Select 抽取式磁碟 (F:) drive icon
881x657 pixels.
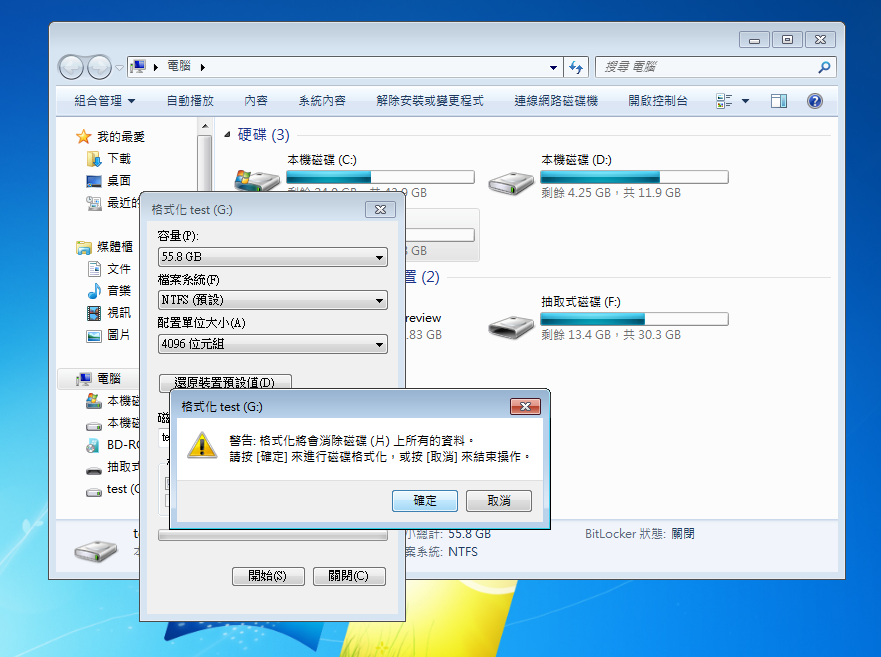[x=511, y=326]
